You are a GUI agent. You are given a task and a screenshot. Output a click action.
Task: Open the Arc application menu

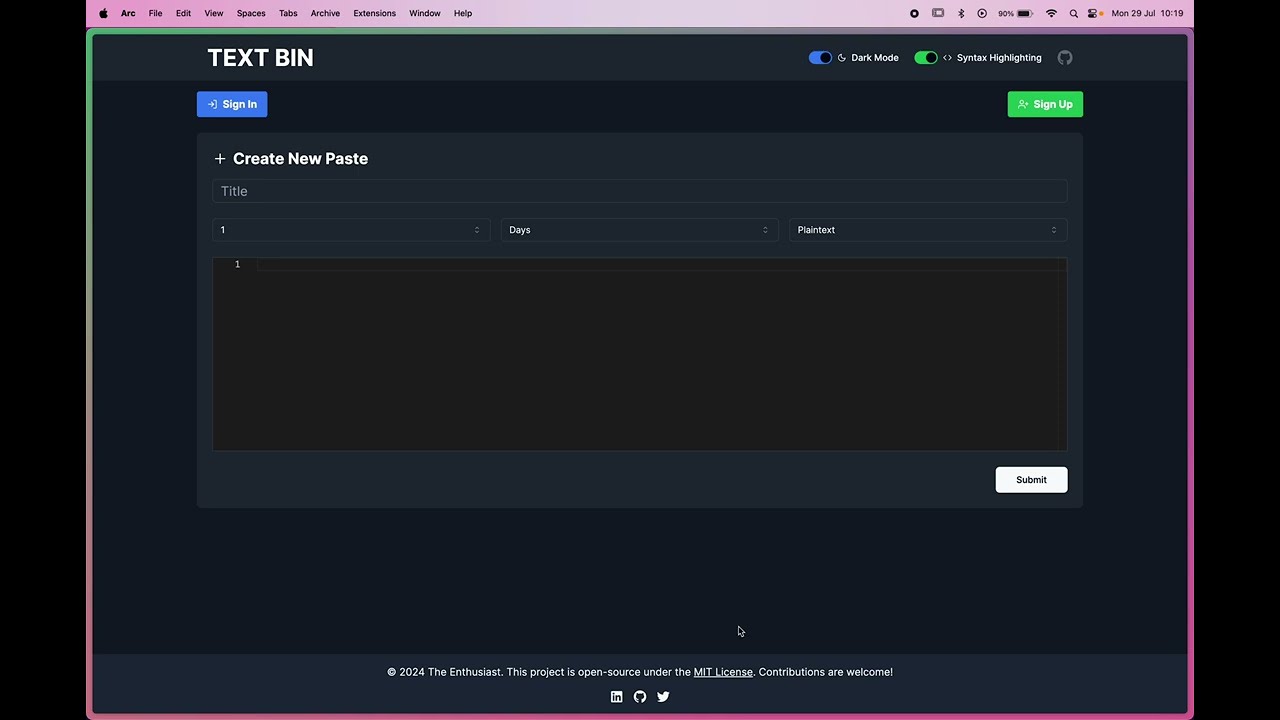pos(128,13)
